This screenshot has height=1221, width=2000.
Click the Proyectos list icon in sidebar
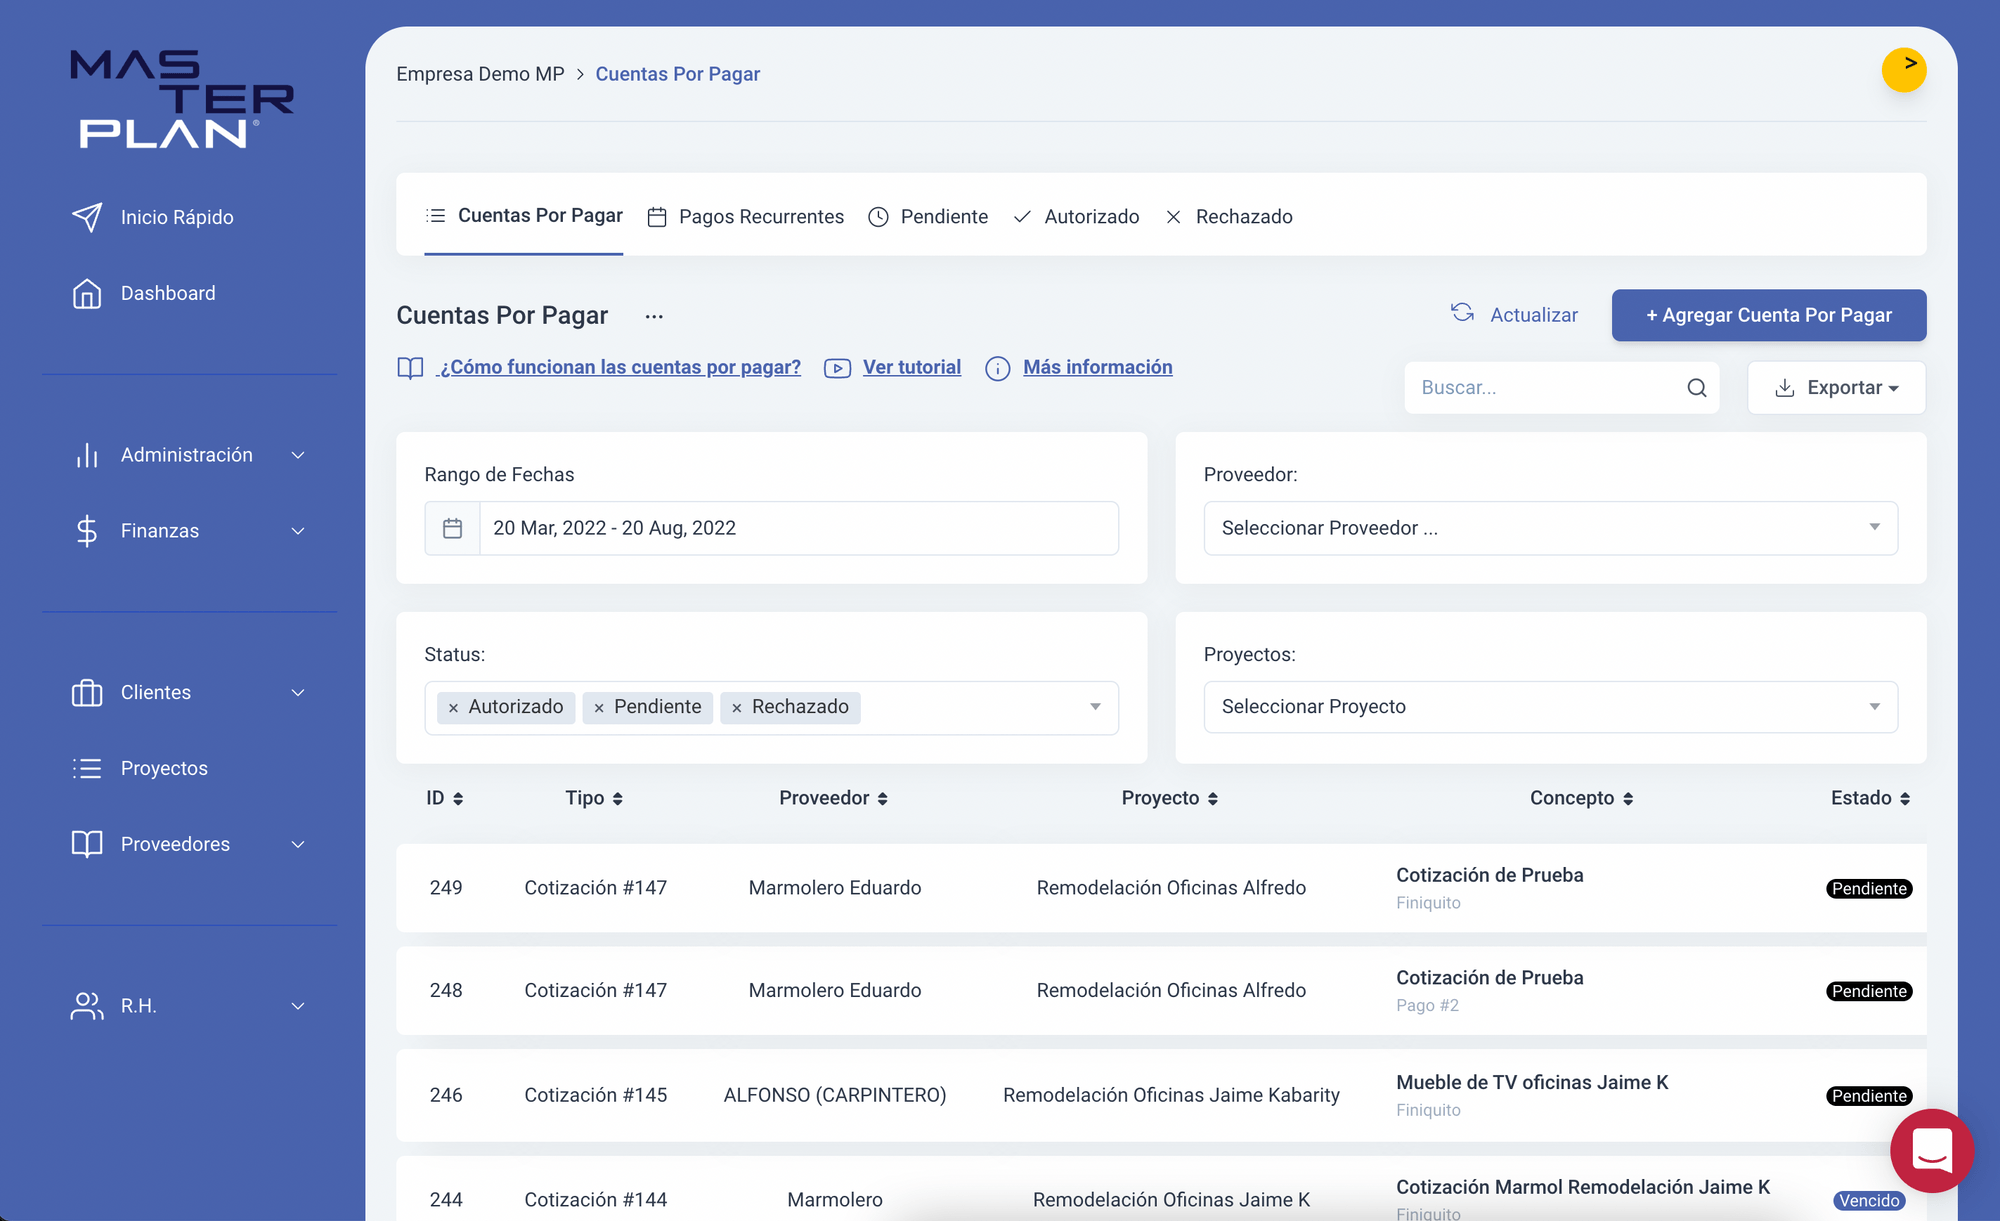pos(87,768)
